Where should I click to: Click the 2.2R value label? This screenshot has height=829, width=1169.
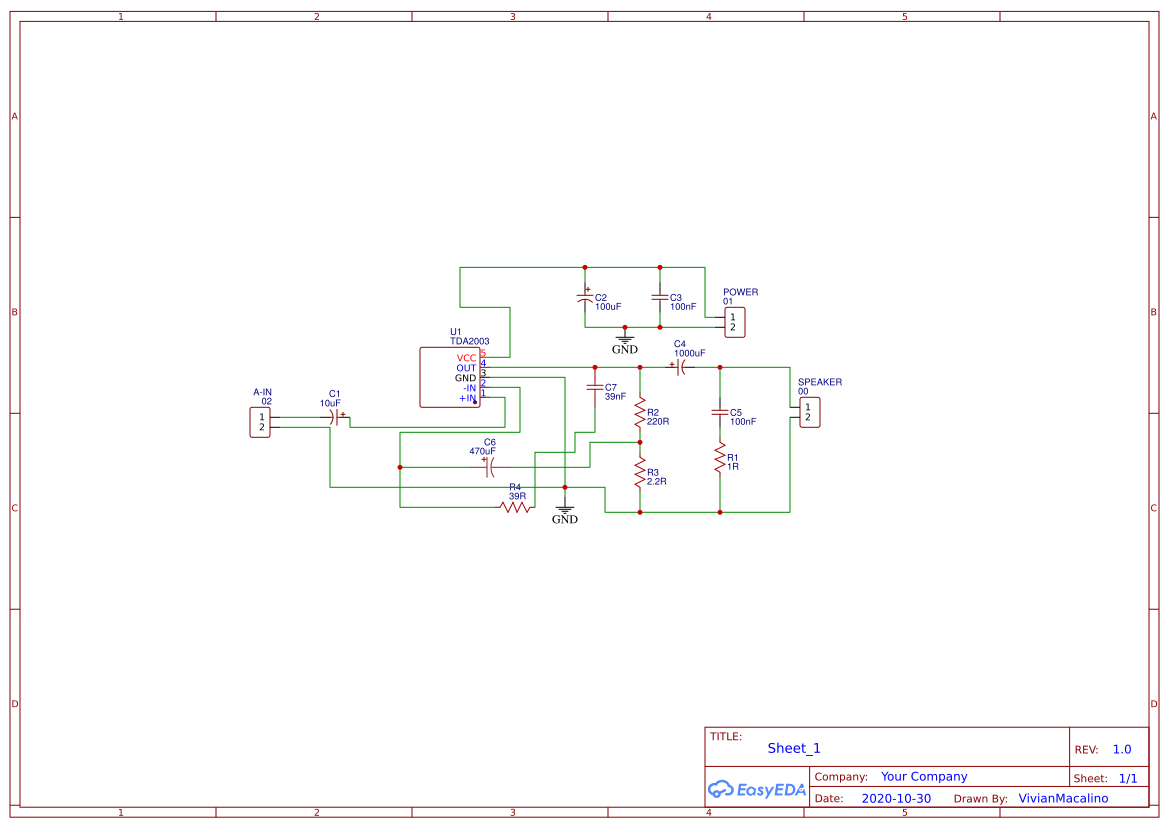click(x=657, y=482)
